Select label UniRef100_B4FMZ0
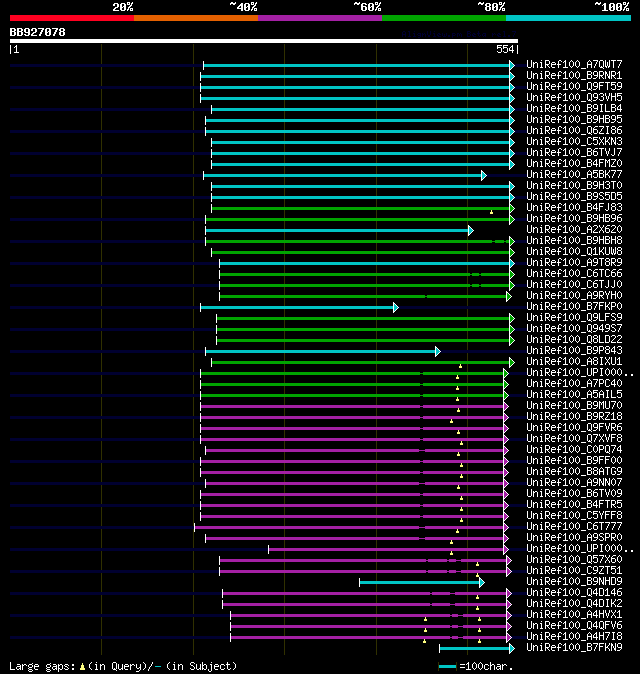 click(x=574, y=163)
